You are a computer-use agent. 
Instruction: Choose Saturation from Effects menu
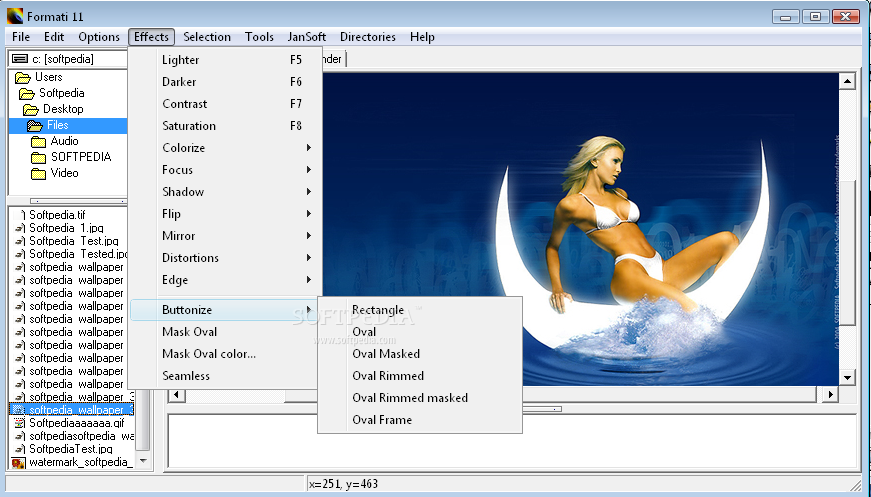coord(226,126)
